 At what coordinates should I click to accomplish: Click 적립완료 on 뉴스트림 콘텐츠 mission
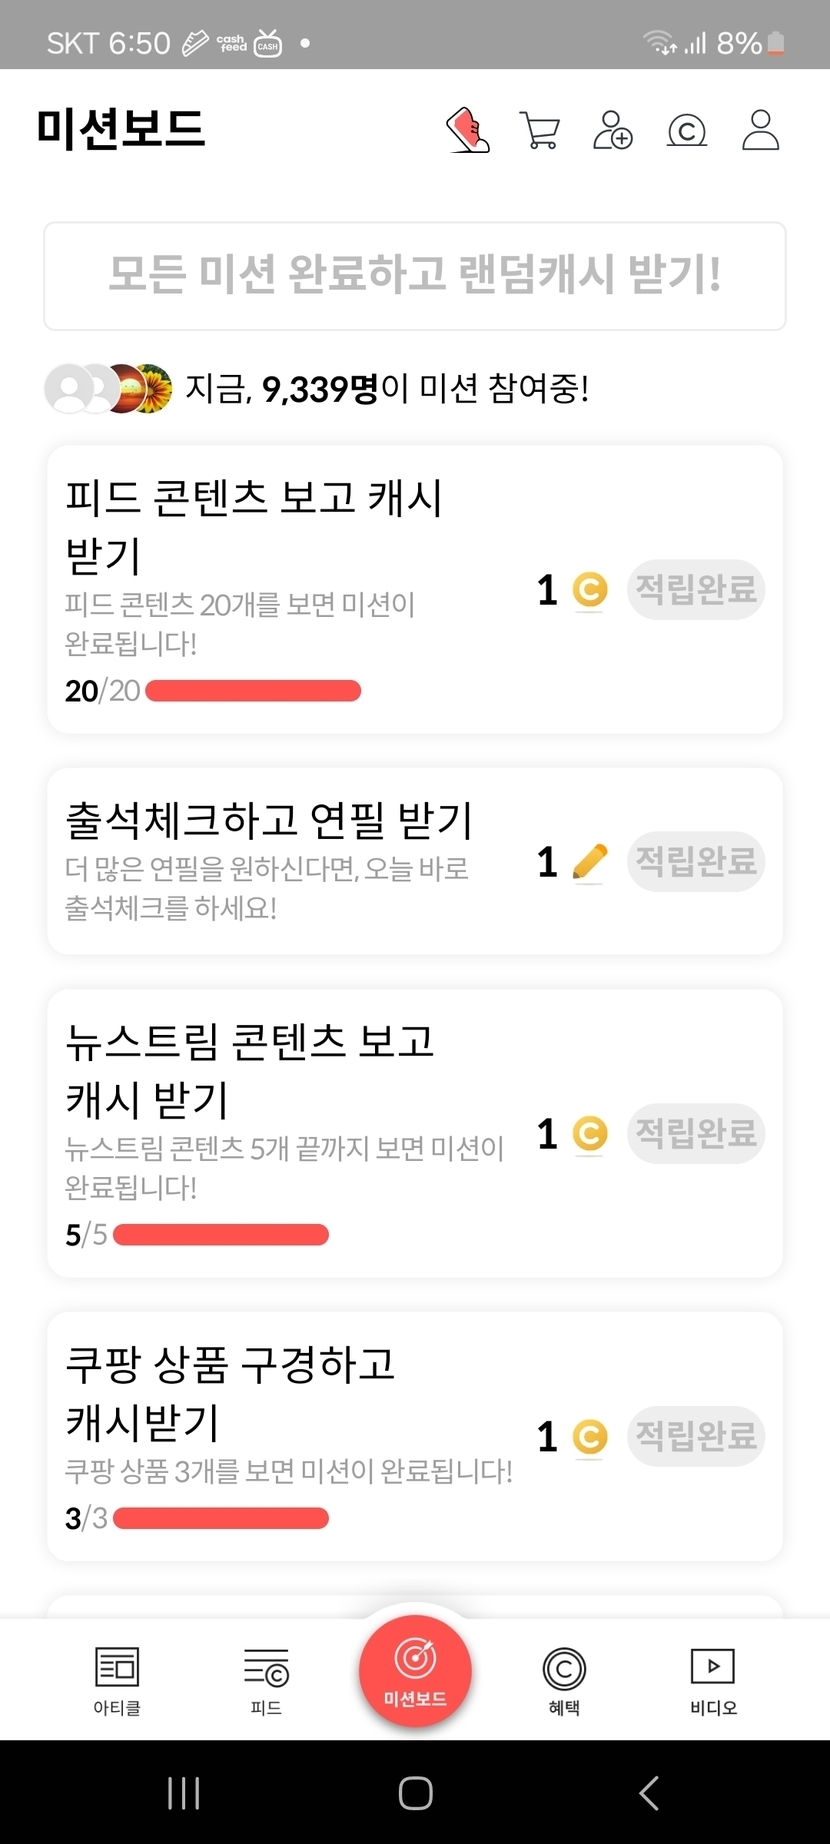[696, 1133]
